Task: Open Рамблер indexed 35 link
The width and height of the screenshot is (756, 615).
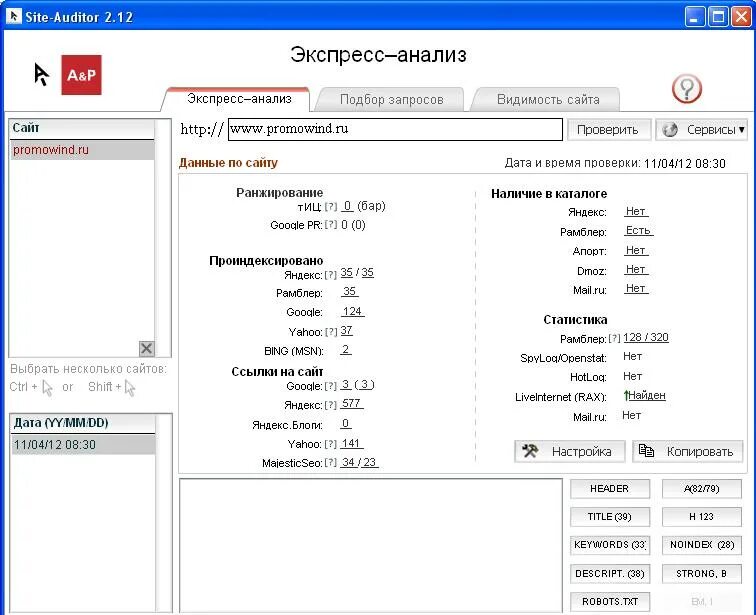Action: click(x=350, y=292)
